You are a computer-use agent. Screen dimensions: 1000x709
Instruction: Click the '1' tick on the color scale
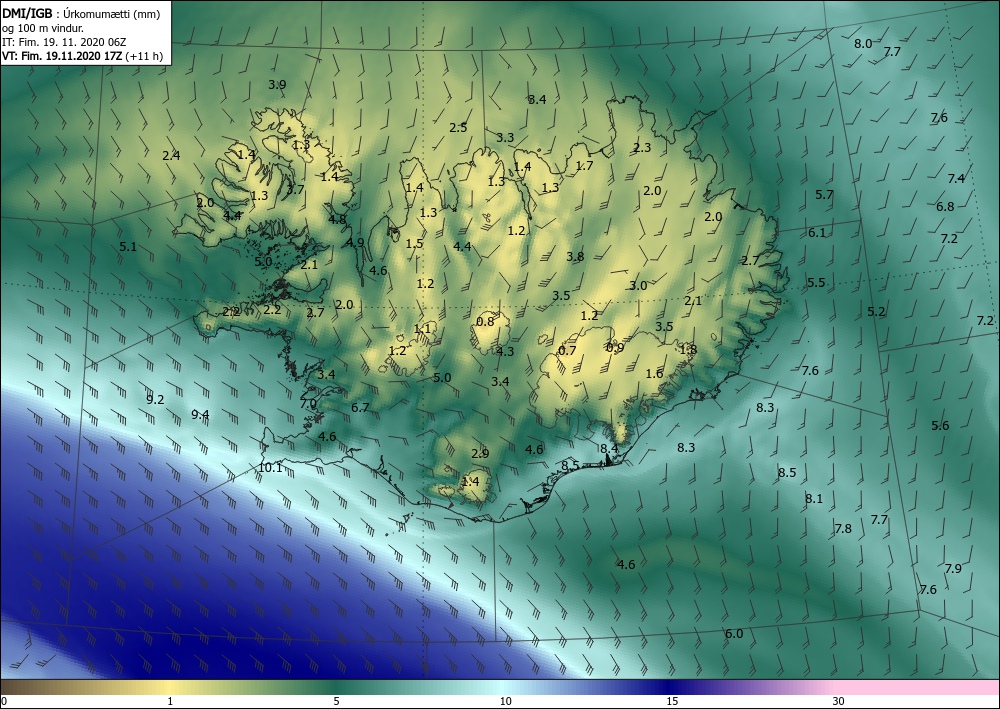click(170, 702)
